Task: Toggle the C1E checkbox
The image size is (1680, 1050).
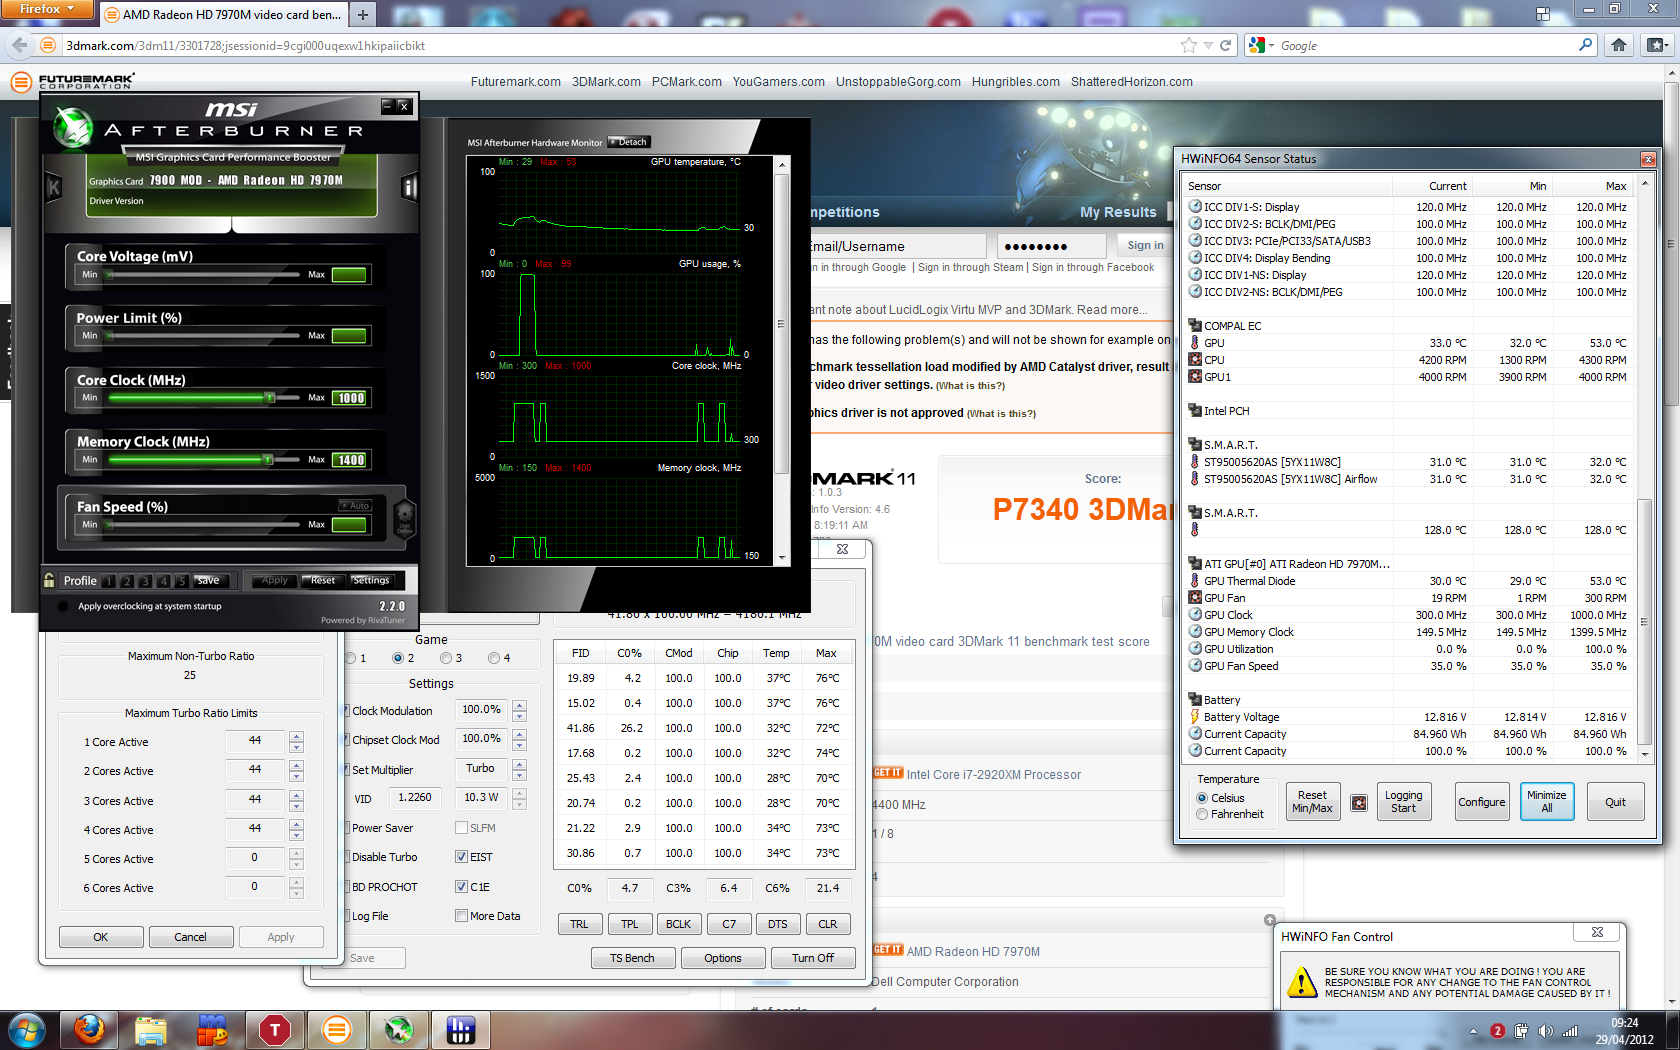Action: [461, 887]
